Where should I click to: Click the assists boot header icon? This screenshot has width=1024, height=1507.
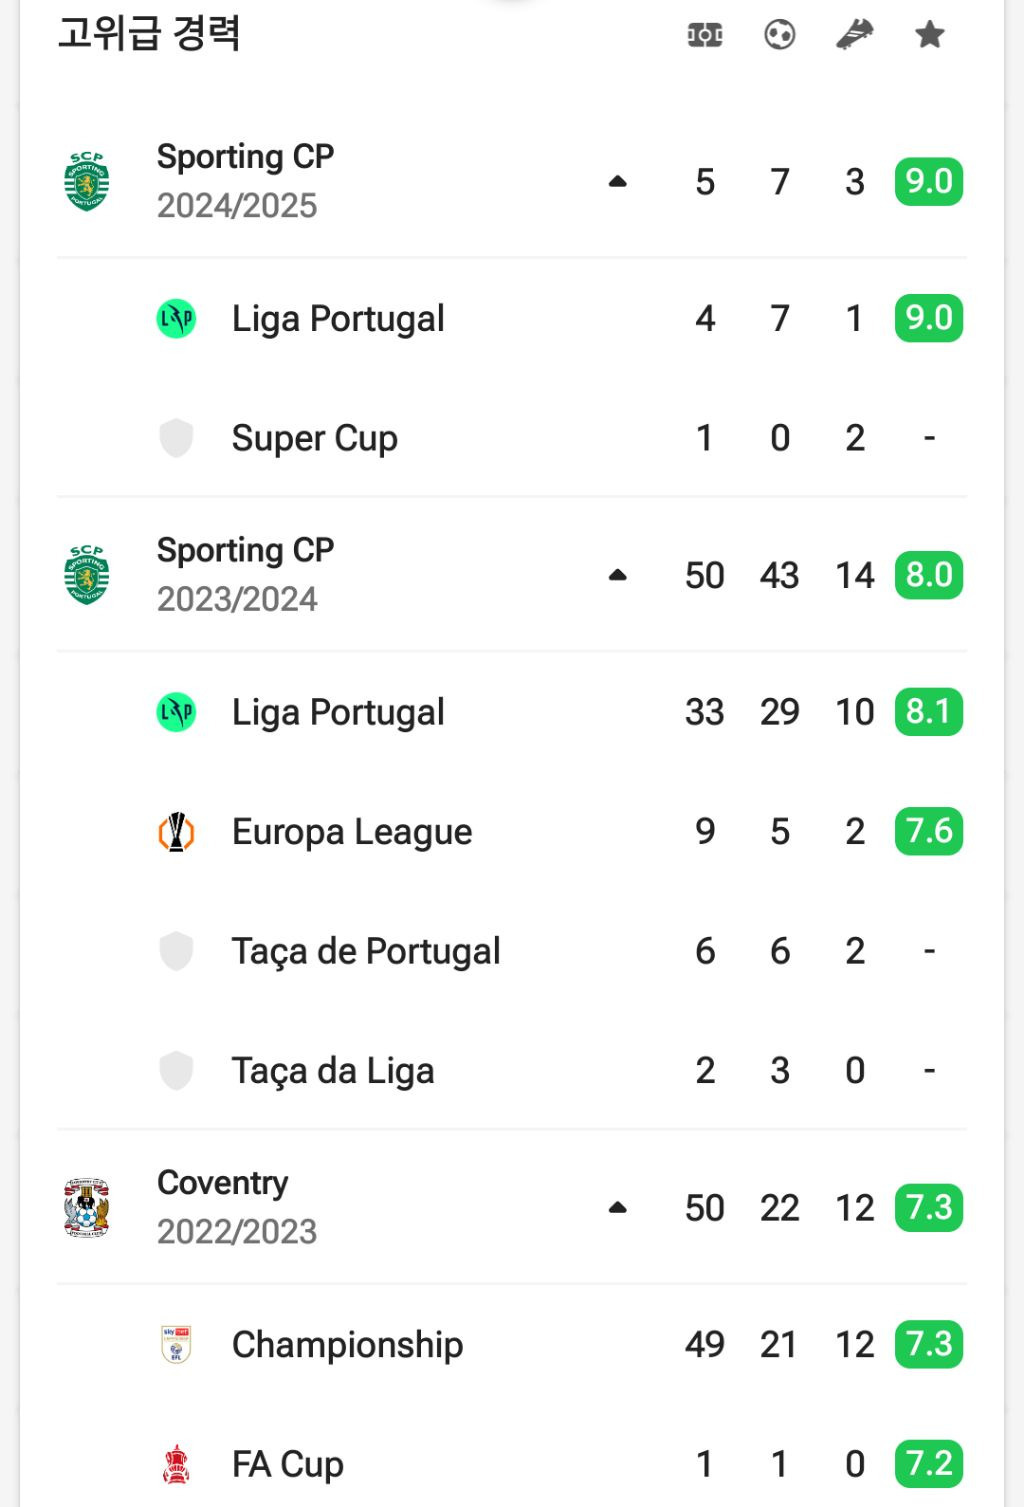tap(855, 35)
